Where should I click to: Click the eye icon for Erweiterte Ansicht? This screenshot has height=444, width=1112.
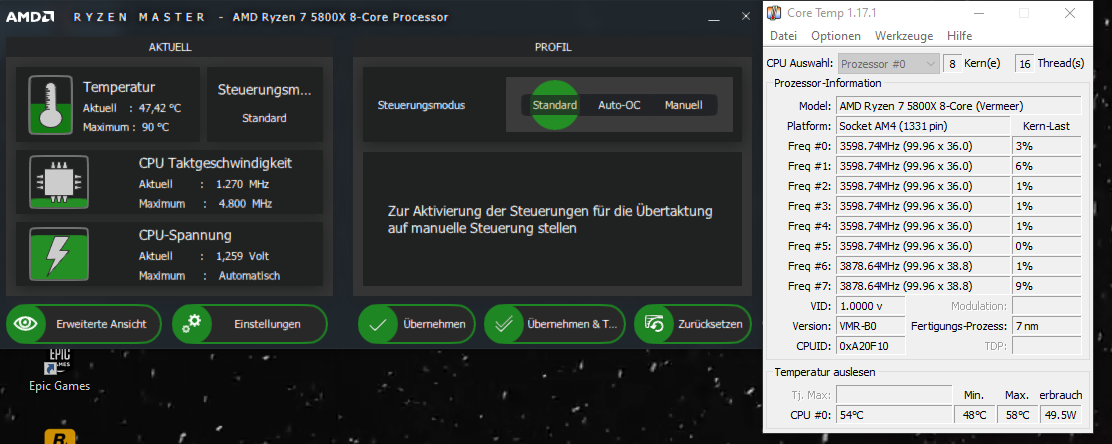click(26, 324)
